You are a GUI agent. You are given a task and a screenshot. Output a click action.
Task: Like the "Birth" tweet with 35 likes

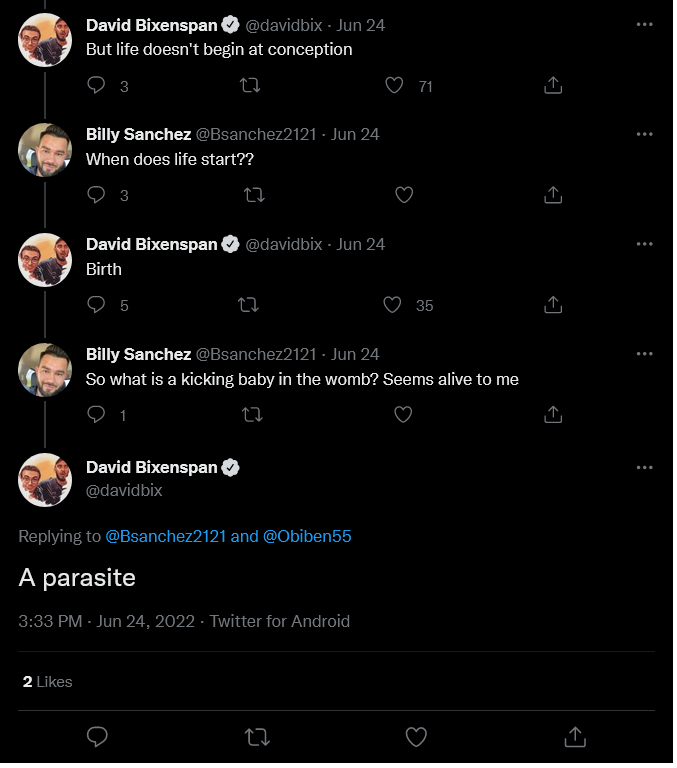coord(393,306)
